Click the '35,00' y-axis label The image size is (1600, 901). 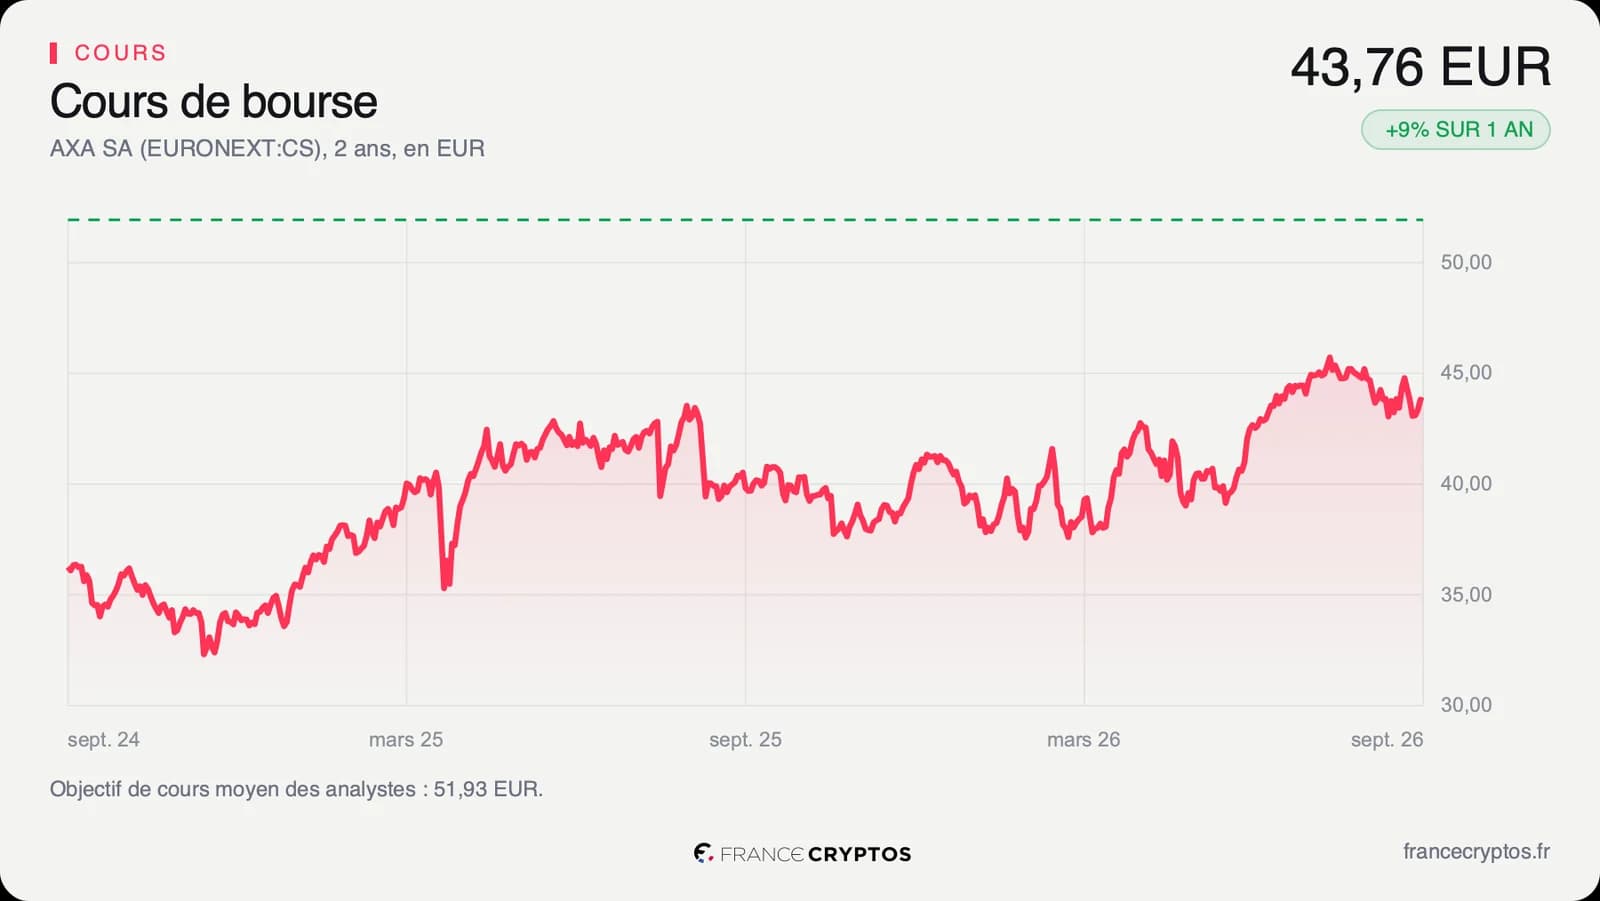(1466, 595)
